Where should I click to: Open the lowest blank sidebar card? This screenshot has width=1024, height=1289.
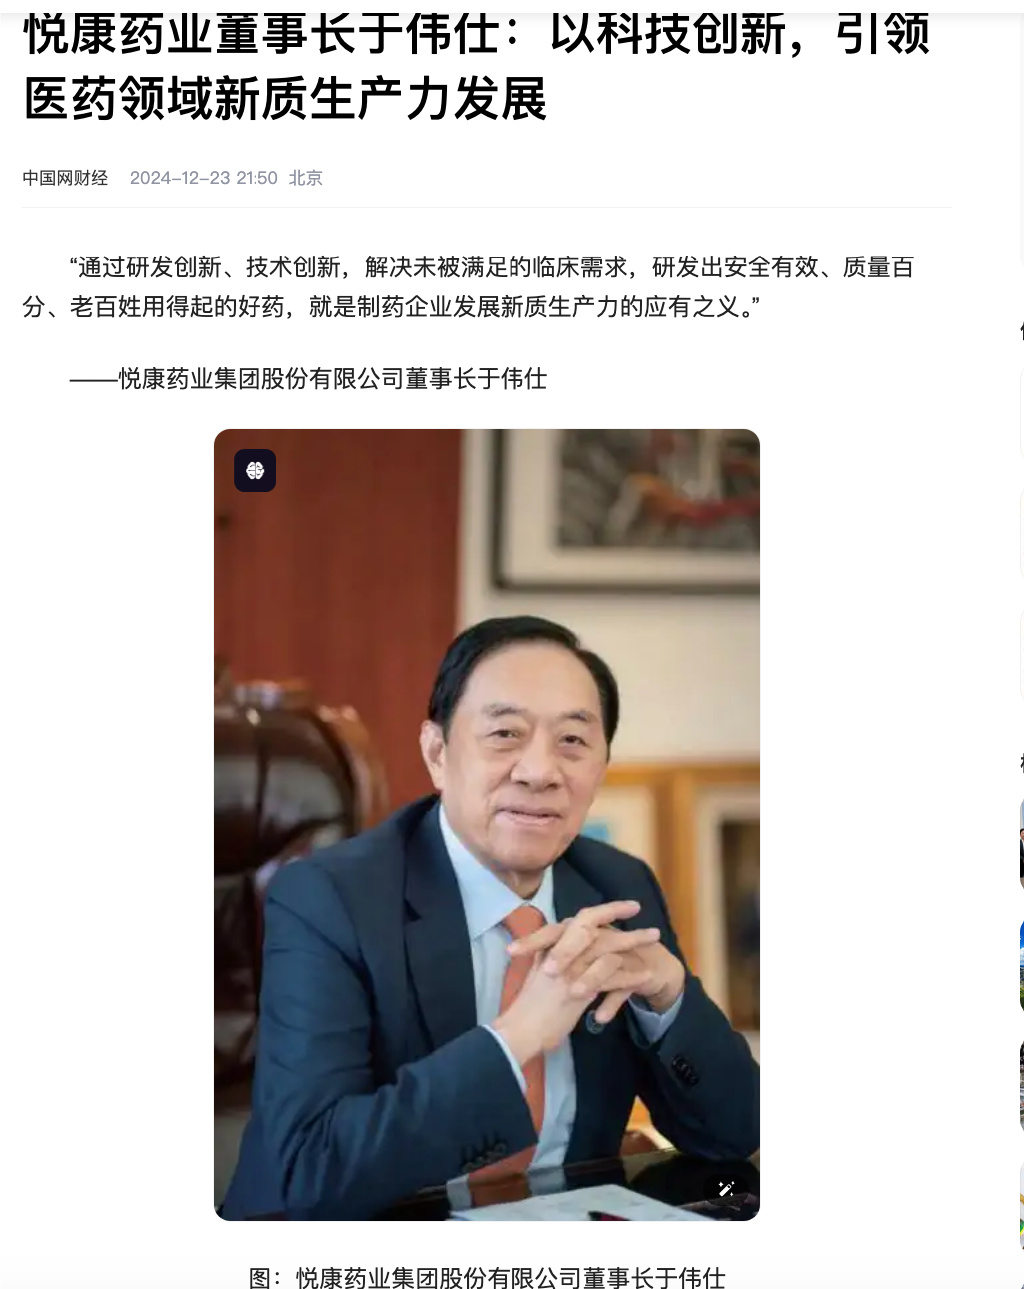coord(1021,655)
